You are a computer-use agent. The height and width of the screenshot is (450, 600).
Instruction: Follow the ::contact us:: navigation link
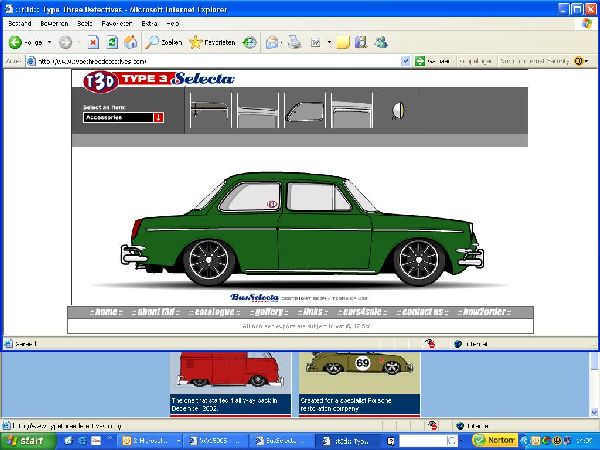click(423, 312)
